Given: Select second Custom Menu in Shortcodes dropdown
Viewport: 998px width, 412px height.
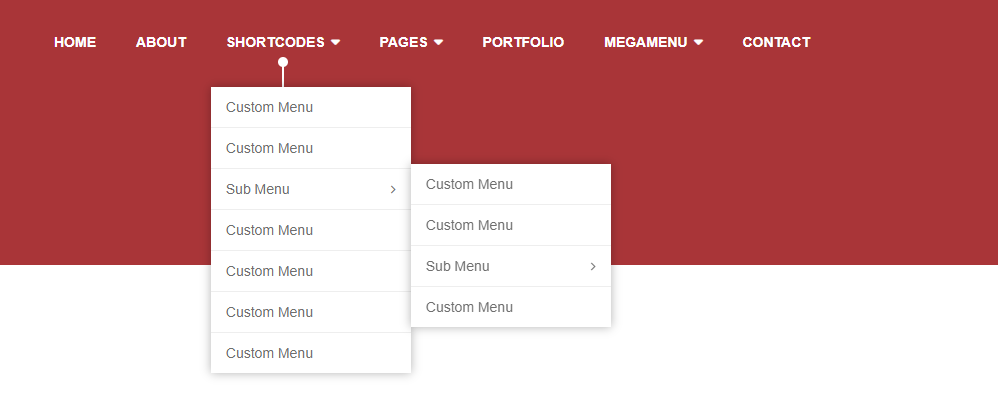Looking at the screenshot, I should (x=269, y=148).
